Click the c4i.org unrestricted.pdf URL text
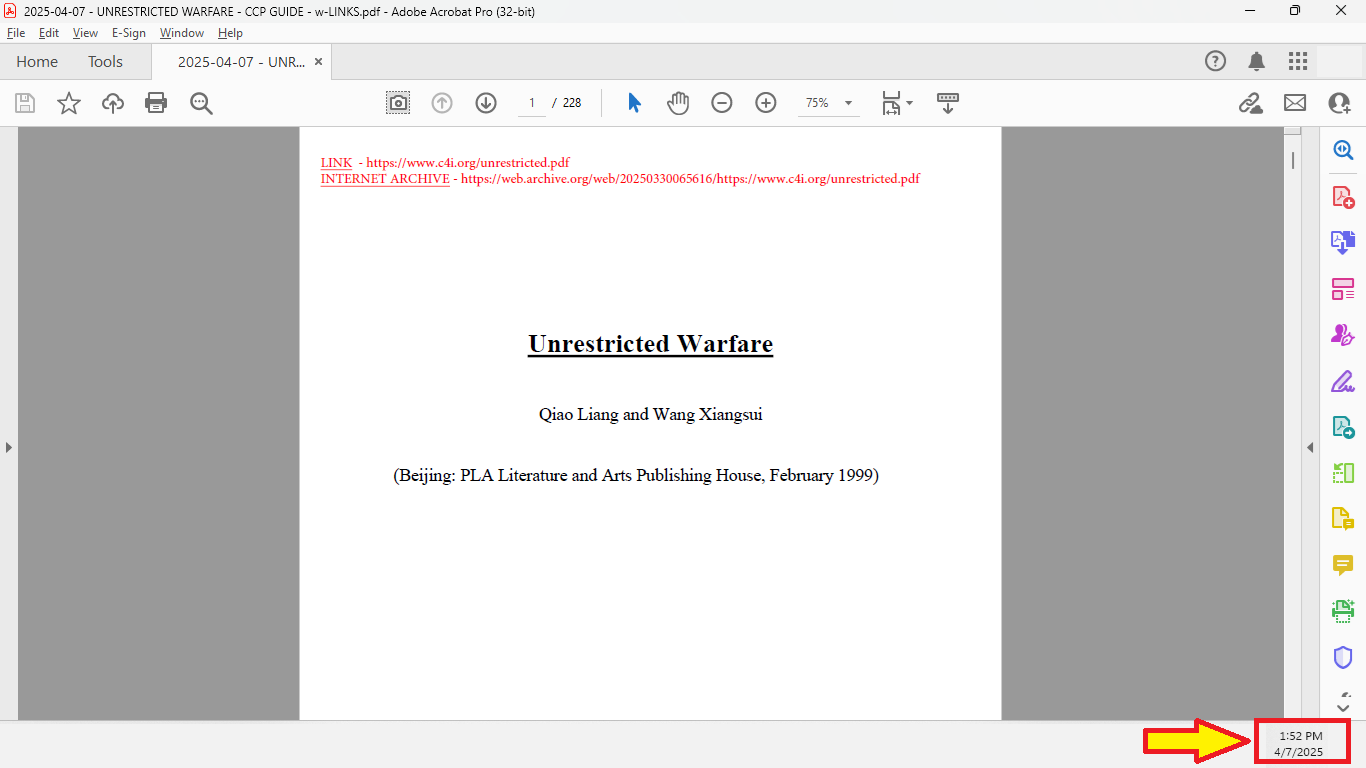Viewport: 1366px width, 768px height. click(468, 162)
